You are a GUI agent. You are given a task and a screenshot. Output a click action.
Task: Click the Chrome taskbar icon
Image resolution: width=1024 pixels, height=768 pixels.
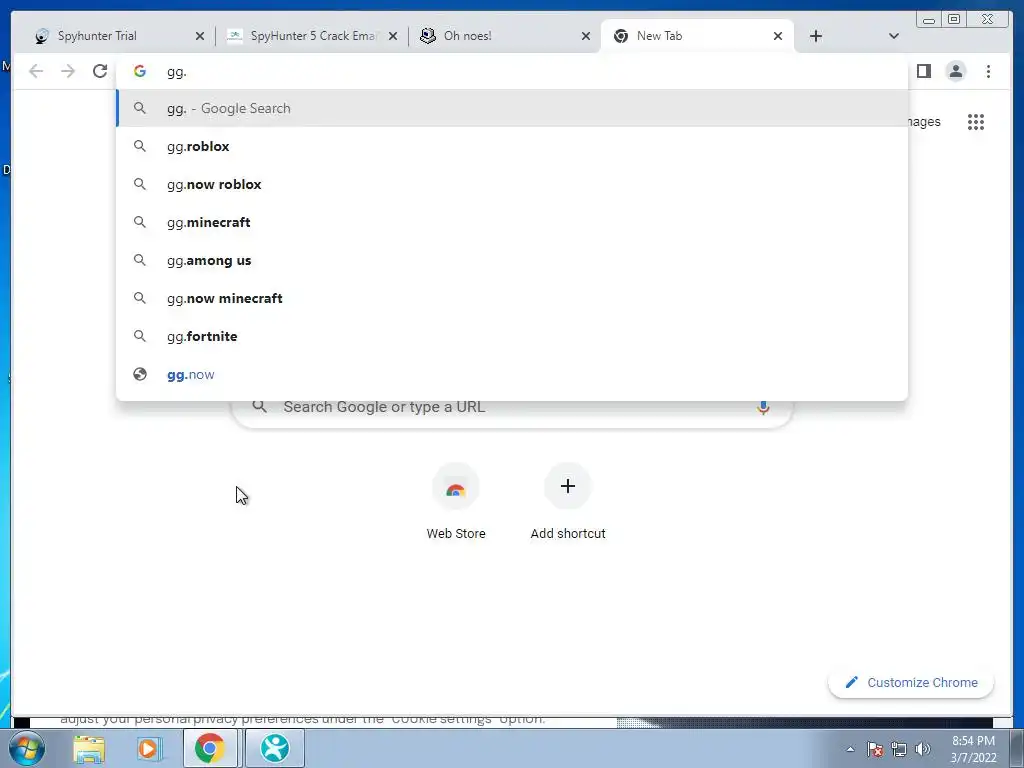(210, 748)
